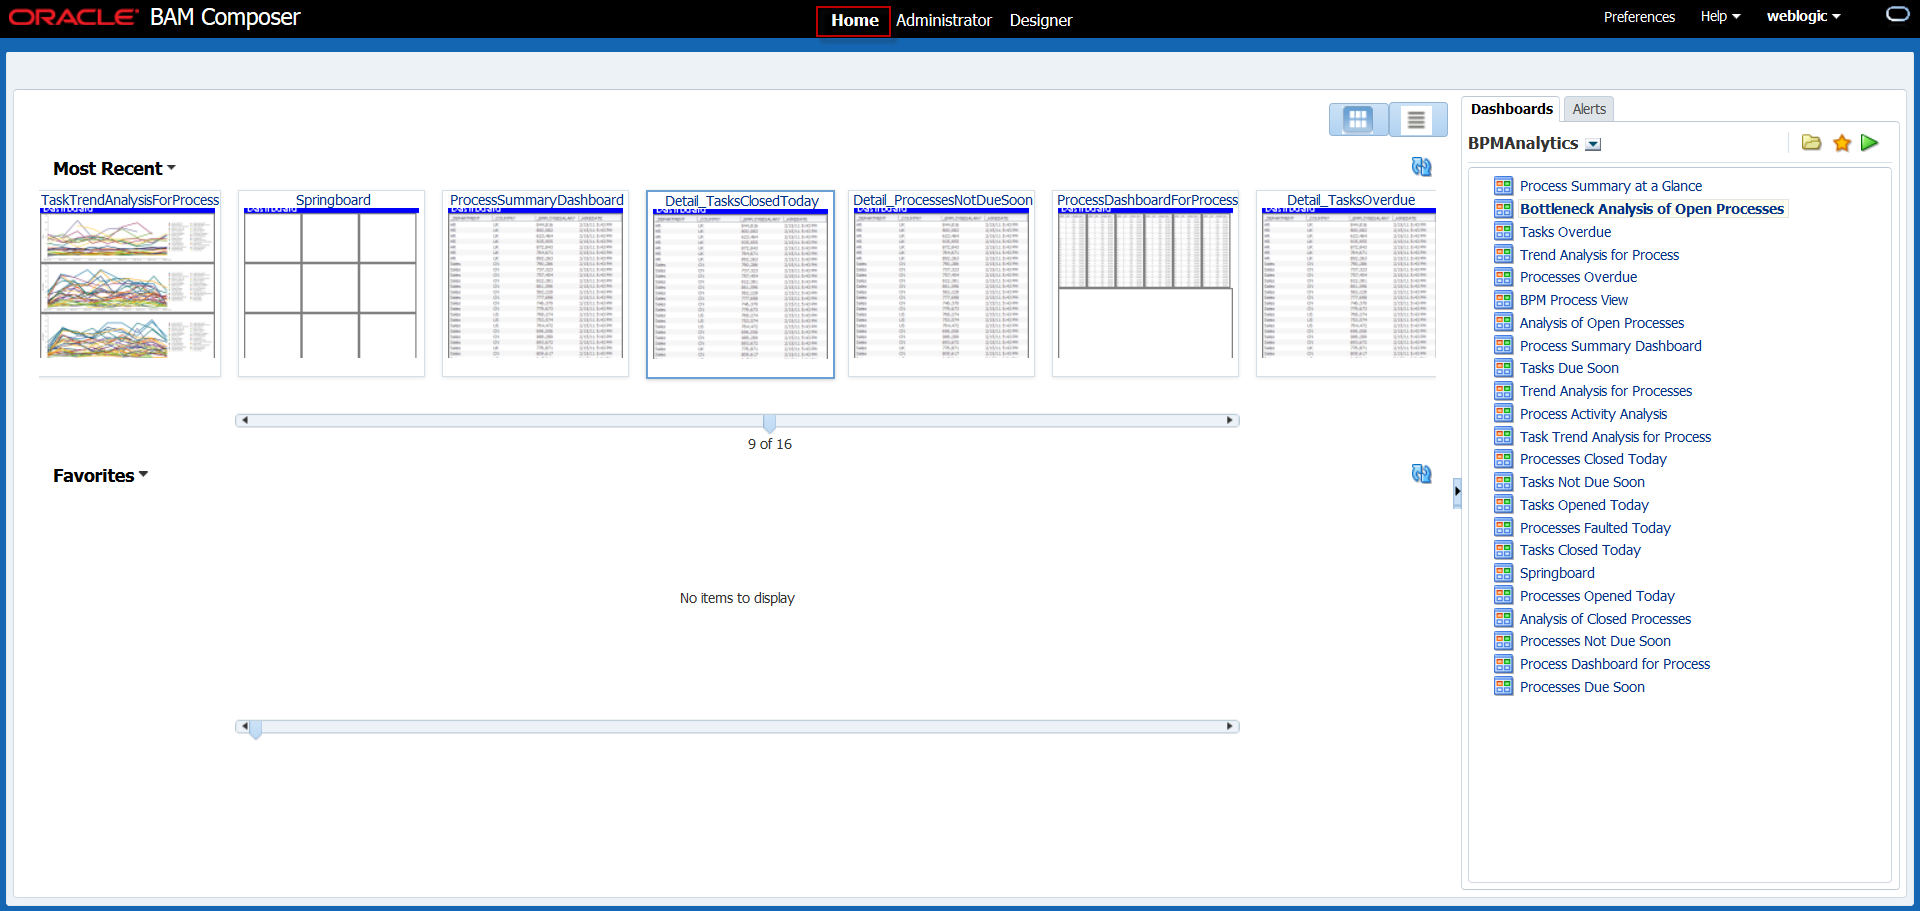Click the dashboard icon beside Springboard
This screenshot has width=1920, height=911.
click(x=1503, y=573)
